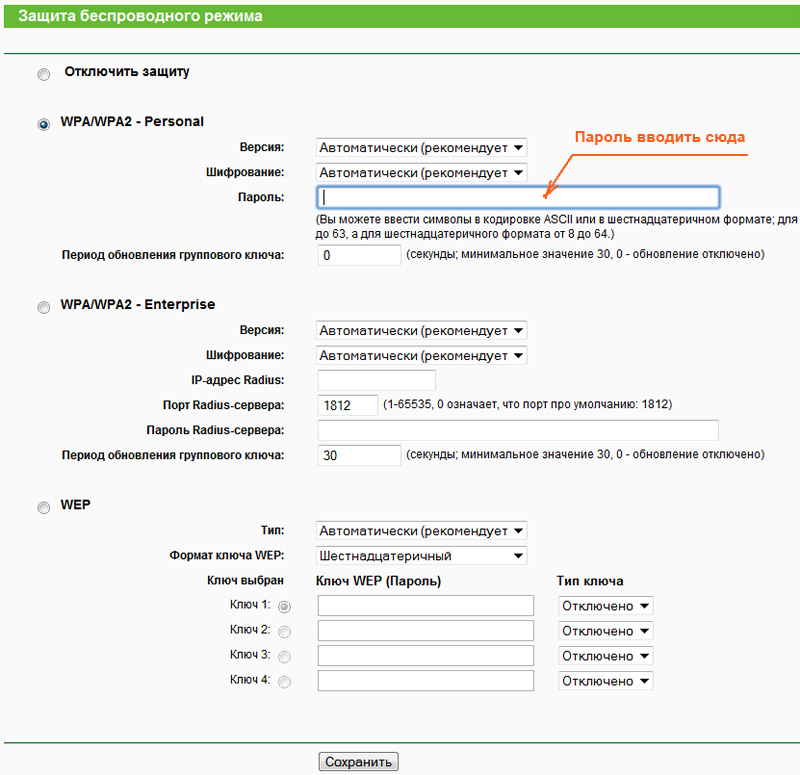Select Ключ 1 radio button
The width and height of the screenshot is (800, 775).
click(x=284, y=607)
